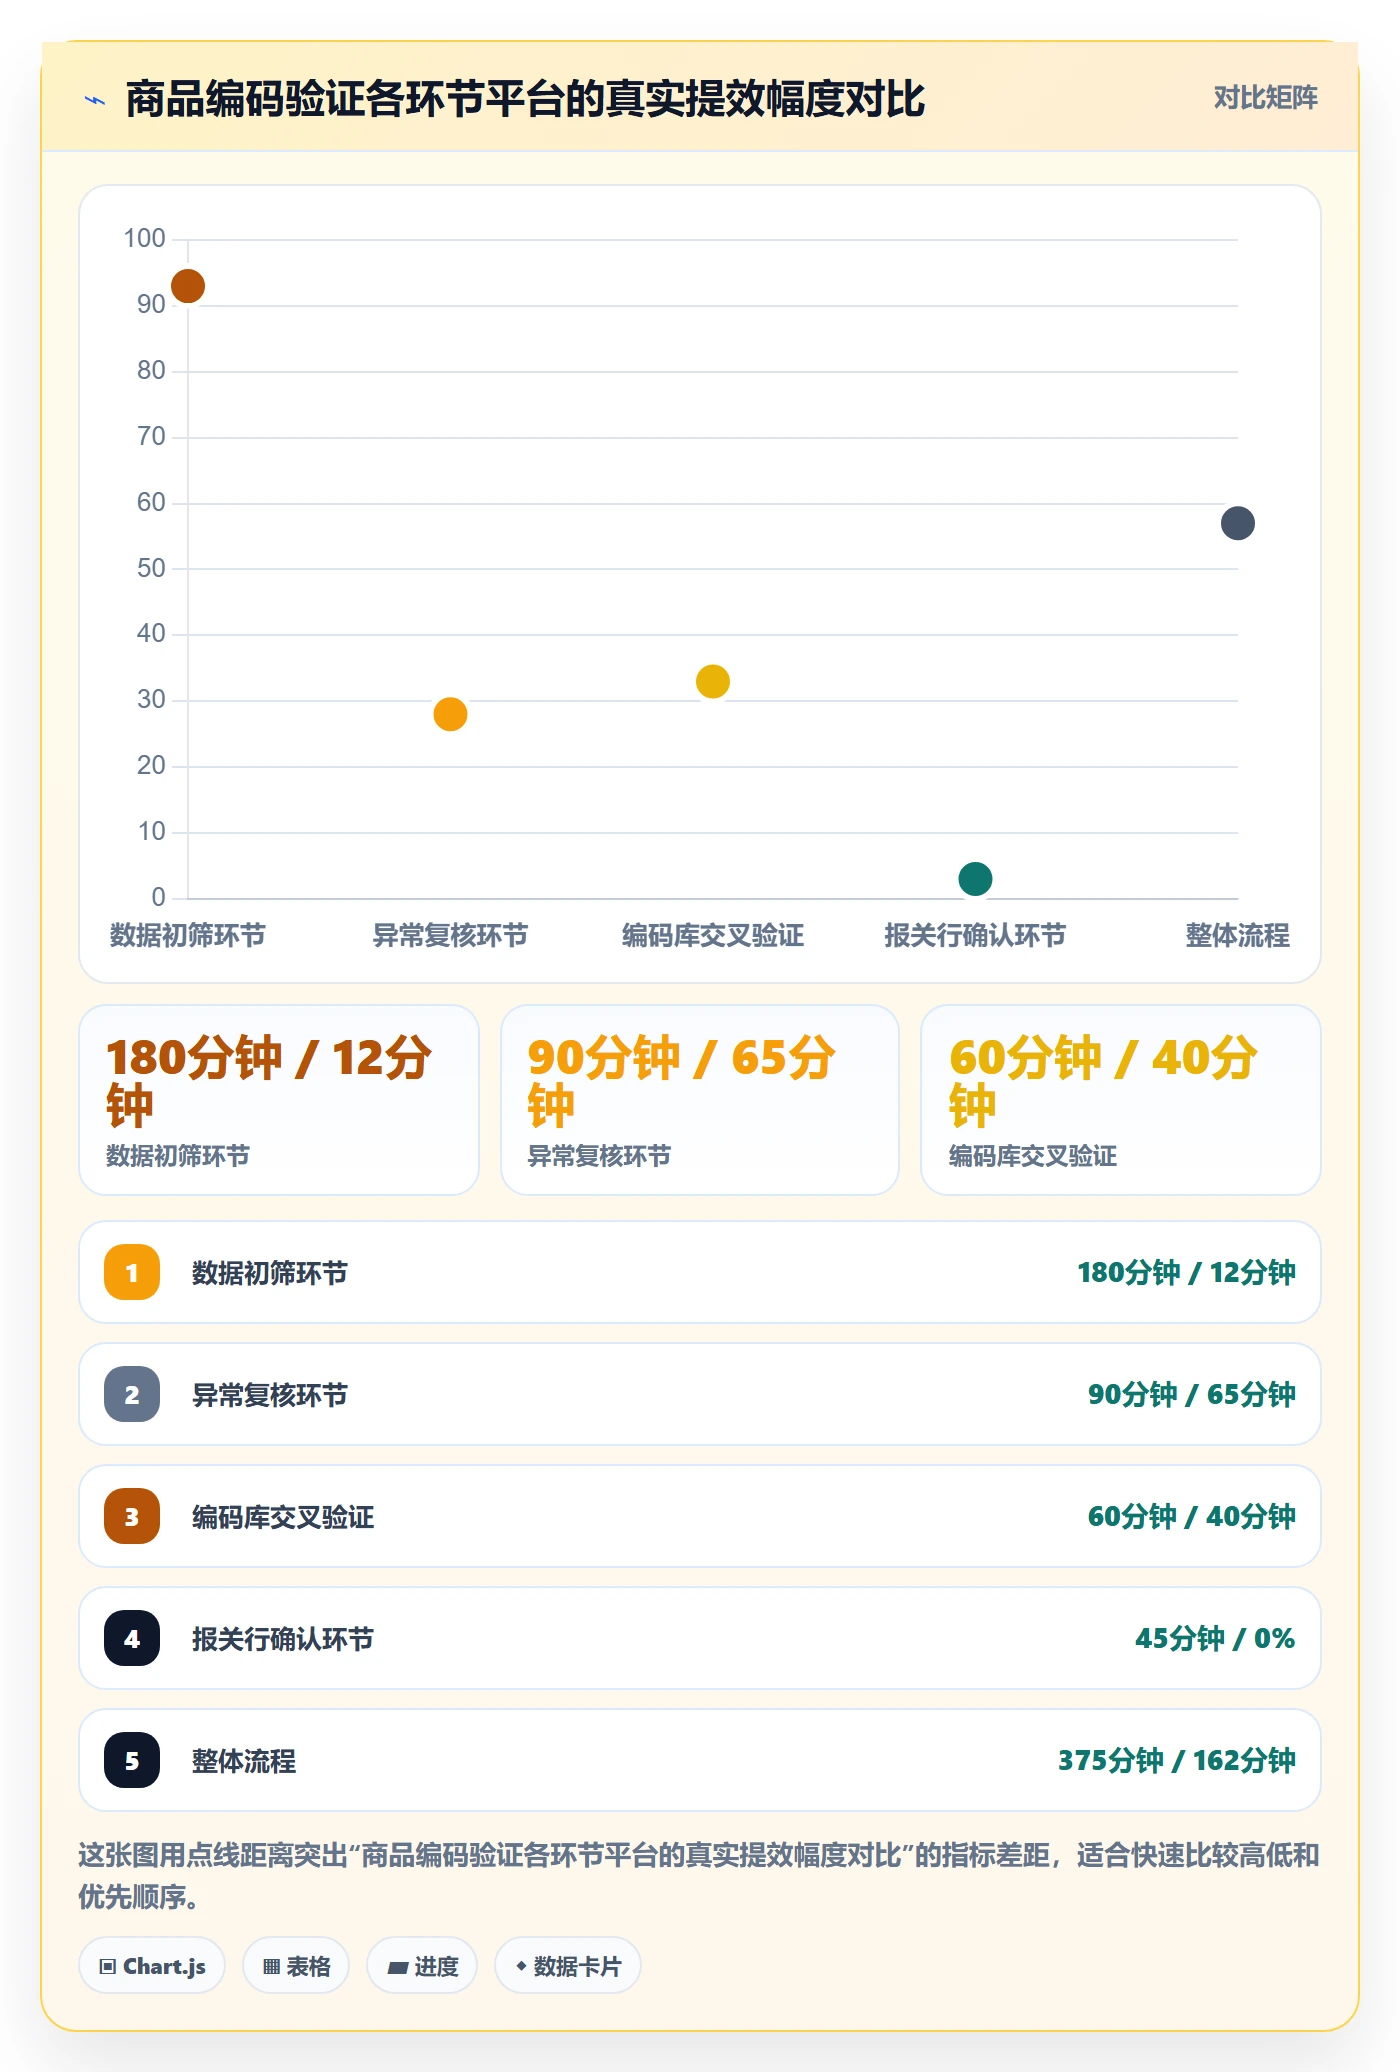Open the 90分钟 / 65分钟 stat card

coord(700,1100)
